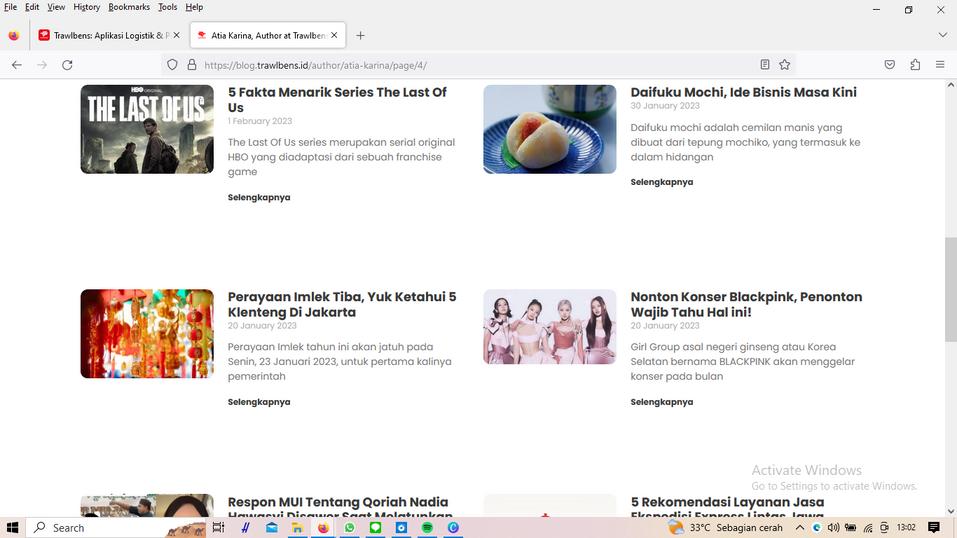The height and width of the screenshot is (538, 957).
Task: Click Selengkapnya under Perayaan Imlek article
Action: 259,402
